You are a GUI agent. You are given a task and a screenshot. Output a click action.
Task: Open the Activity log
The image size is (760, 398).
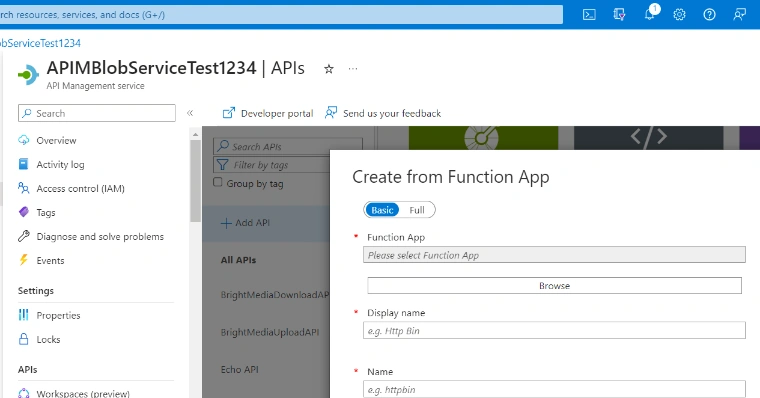pos(60,164)
